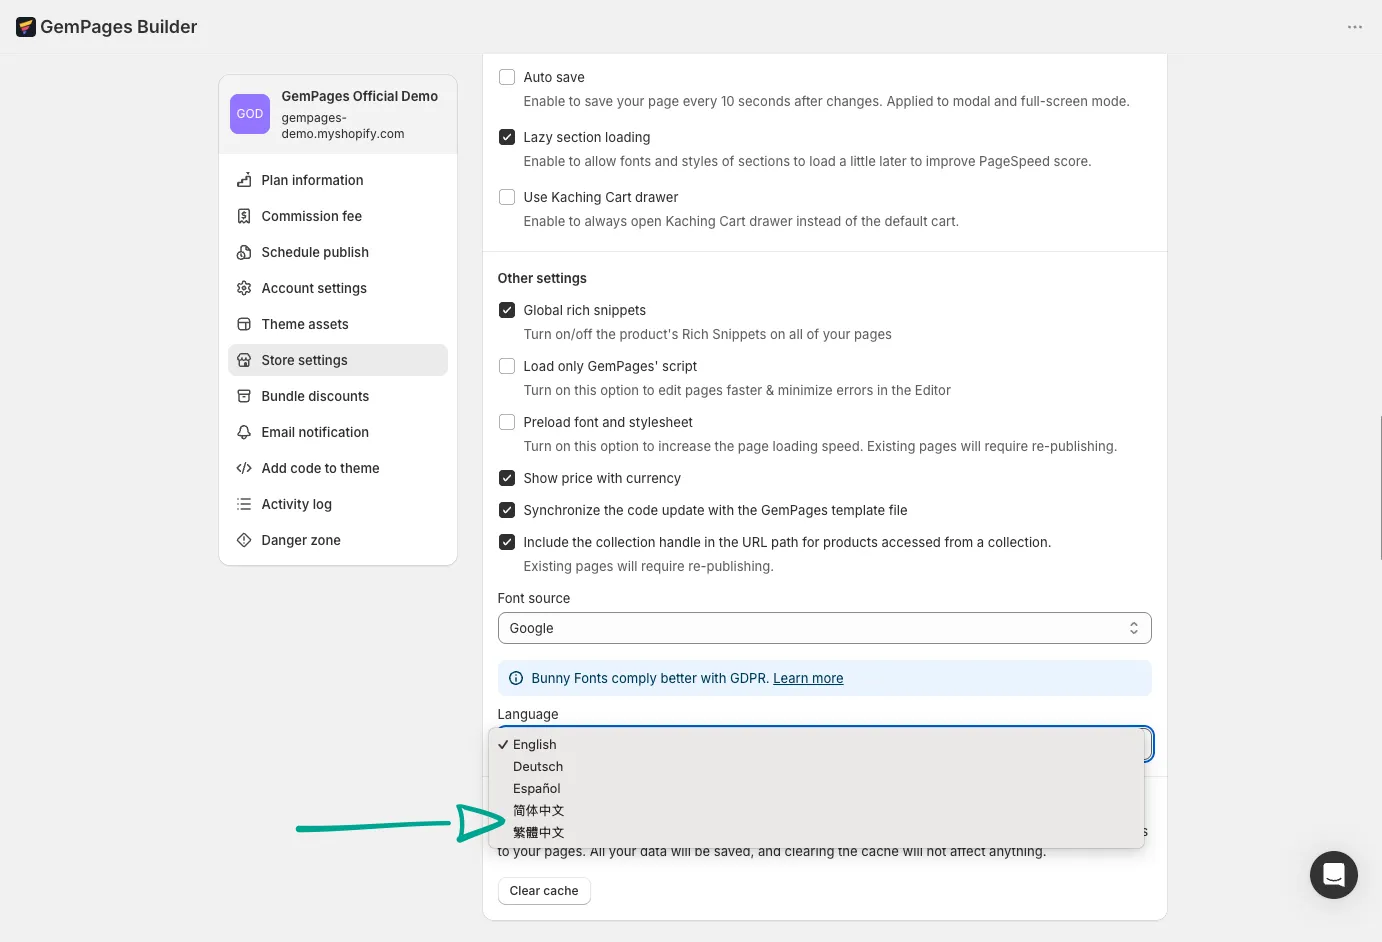
Task: Enable the Auto save checkbox
Action: pyautogui.click(x=507, y=77)
